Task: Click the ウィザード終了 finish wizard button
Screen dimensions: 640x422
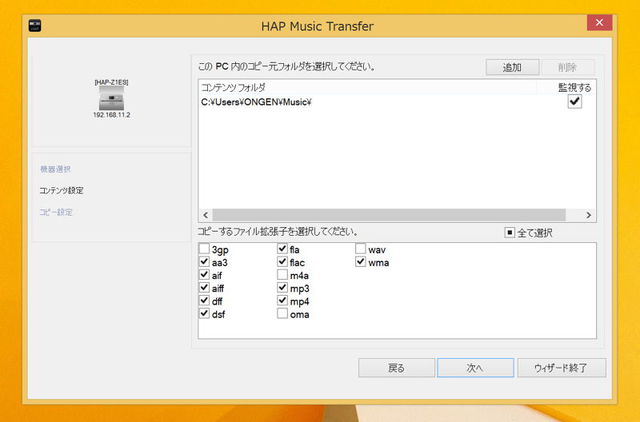Action: point(562,368)
